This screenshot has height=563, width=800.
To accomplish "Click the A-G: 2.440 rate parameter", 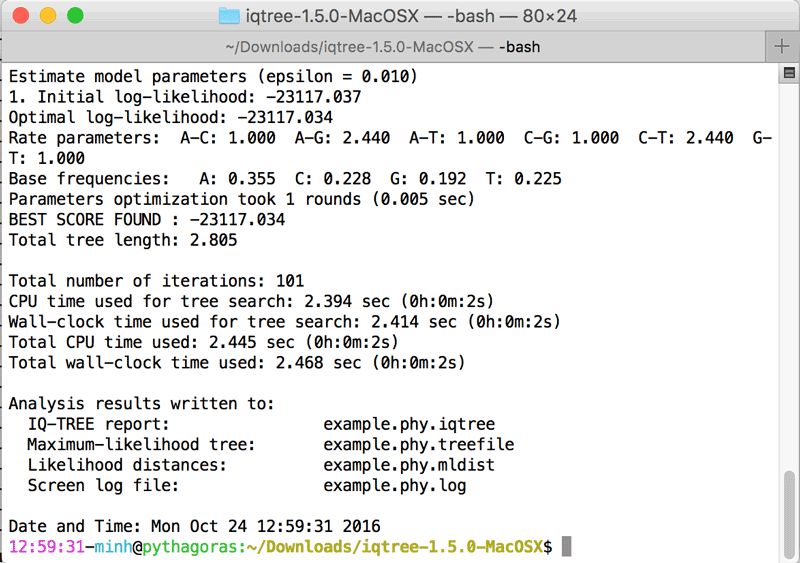I will pos(342,138).
